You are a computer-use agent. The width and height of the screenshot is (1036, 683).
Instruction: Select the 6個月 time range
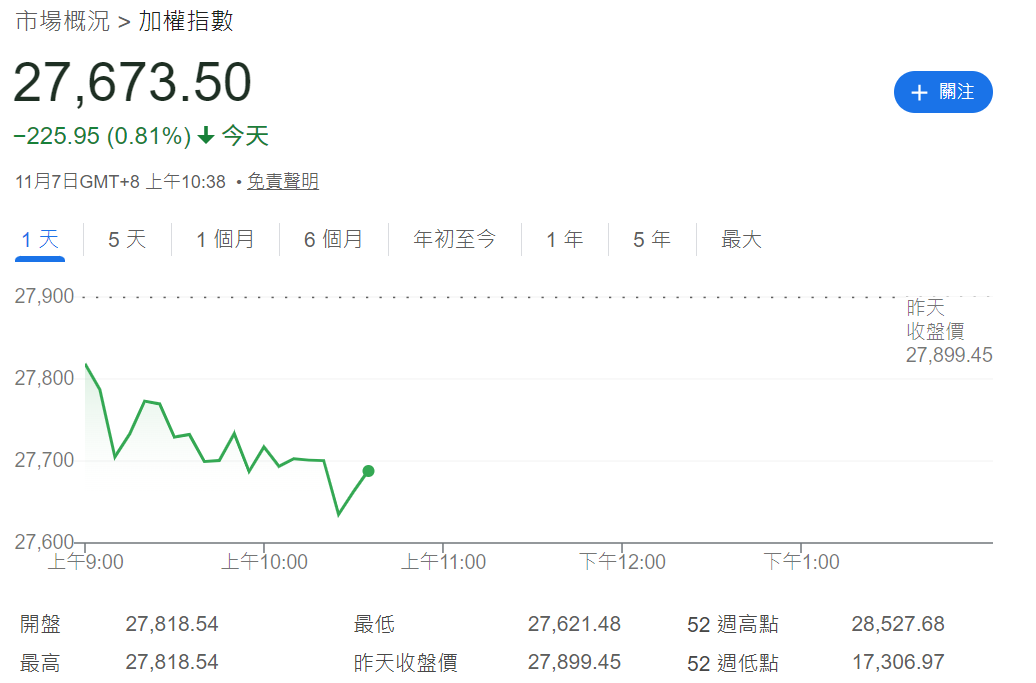point(334,239)
